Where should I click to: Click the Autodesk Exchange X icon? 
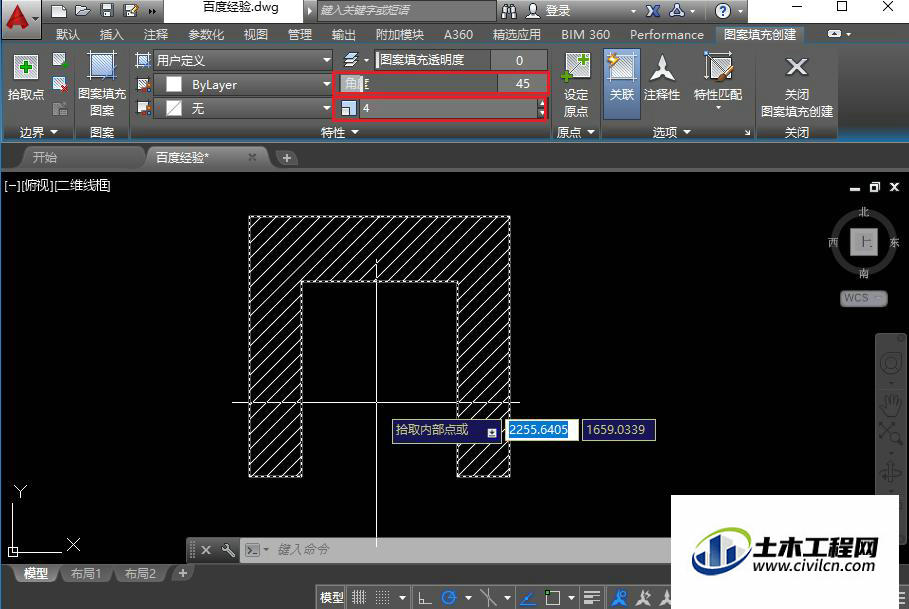653,10
